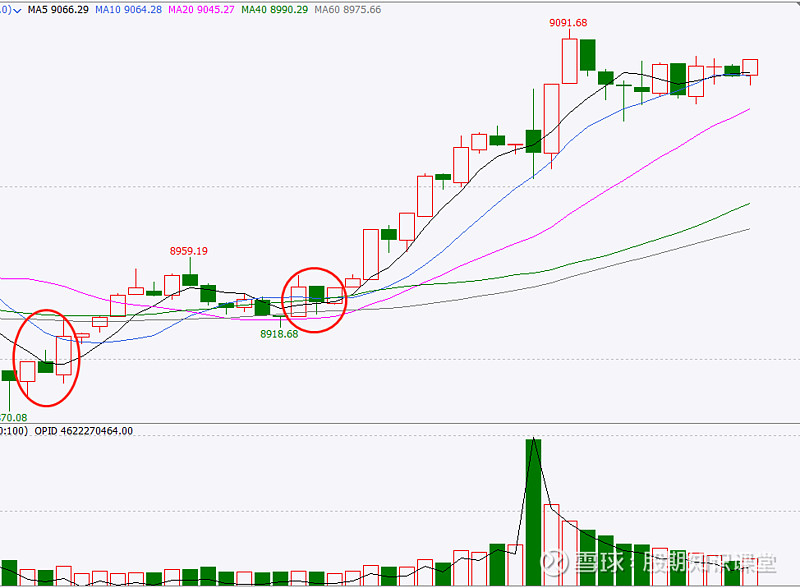This screenshot has width=800, height=588.
Task: Click the 8959.19 peak price label
Action: point(189,251)
